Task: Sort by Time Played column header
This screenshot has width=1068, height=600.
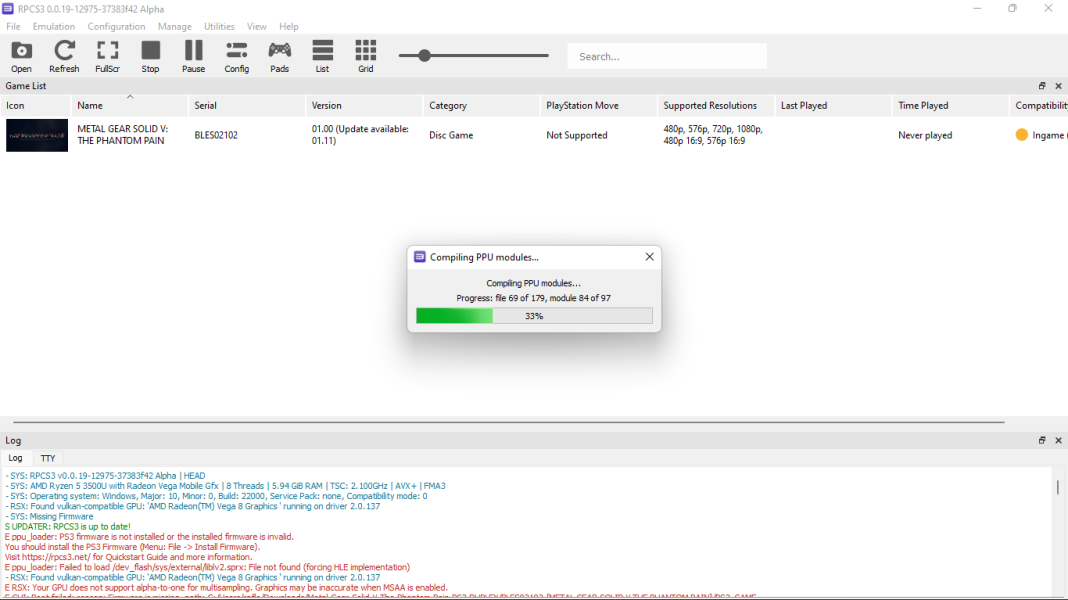Action: tap(949, 106)
